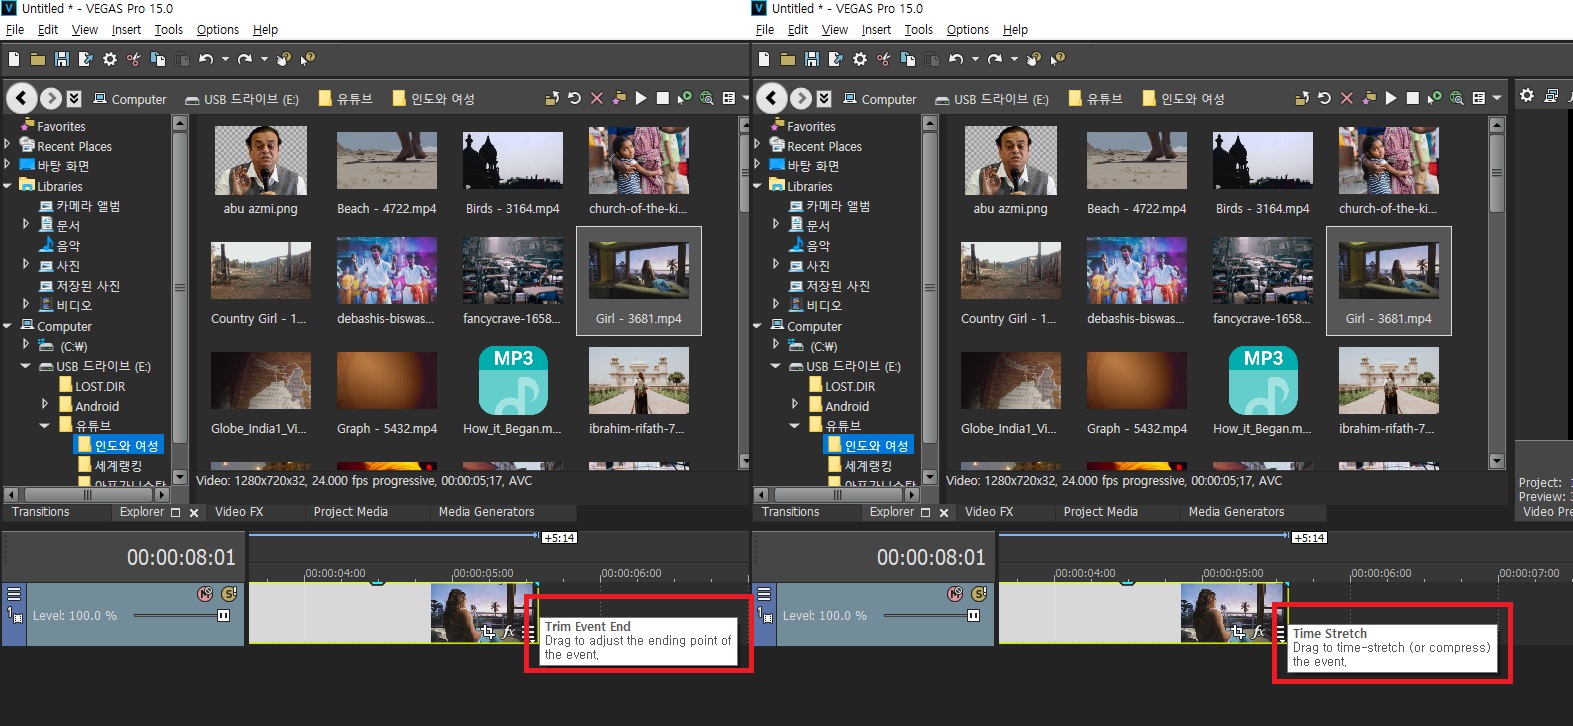
Task: Redo action in left window
Action: 245,60
